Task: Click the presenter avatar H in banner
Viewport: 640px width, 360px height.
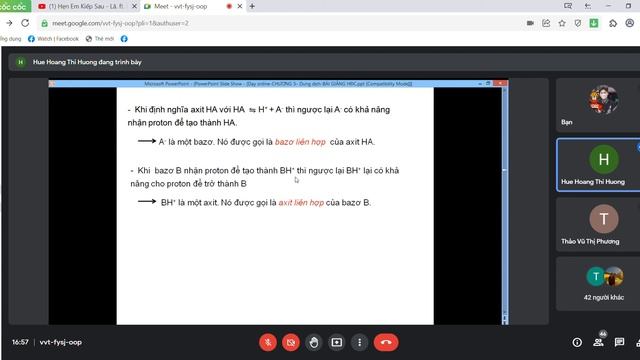Action: point(20,62)
